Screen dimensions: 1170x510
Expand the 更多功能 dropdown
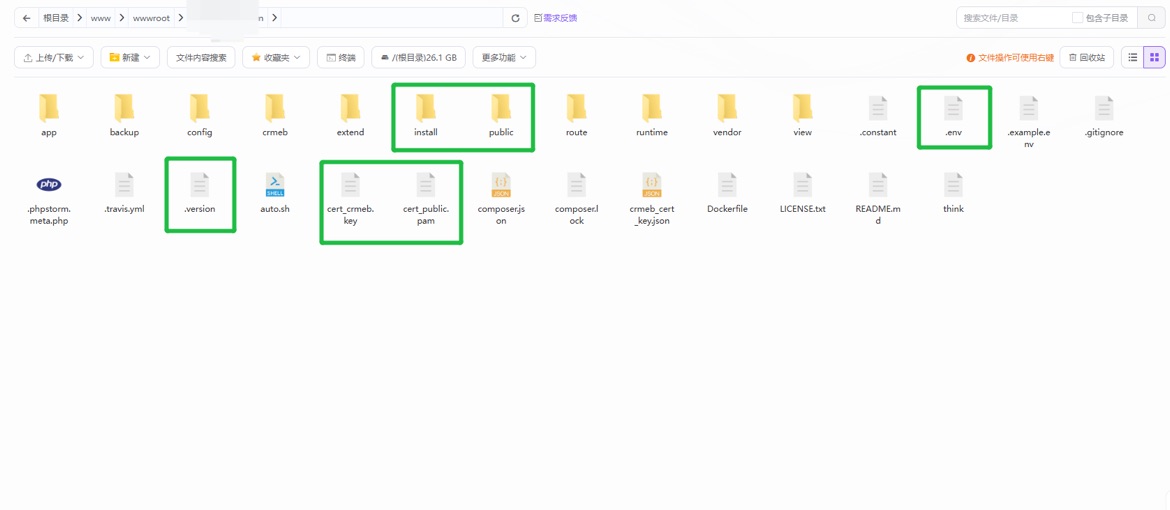[504, 57]
